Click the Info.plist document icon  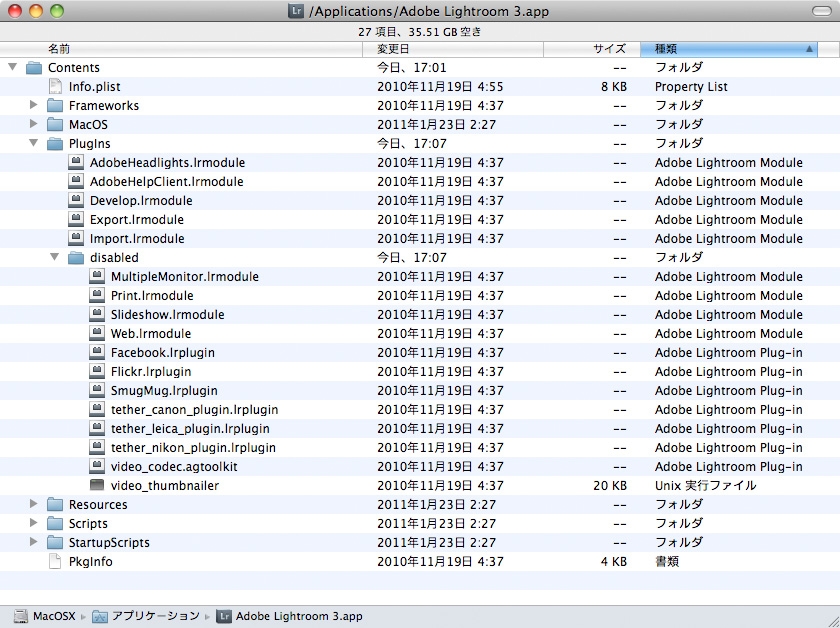55,86
